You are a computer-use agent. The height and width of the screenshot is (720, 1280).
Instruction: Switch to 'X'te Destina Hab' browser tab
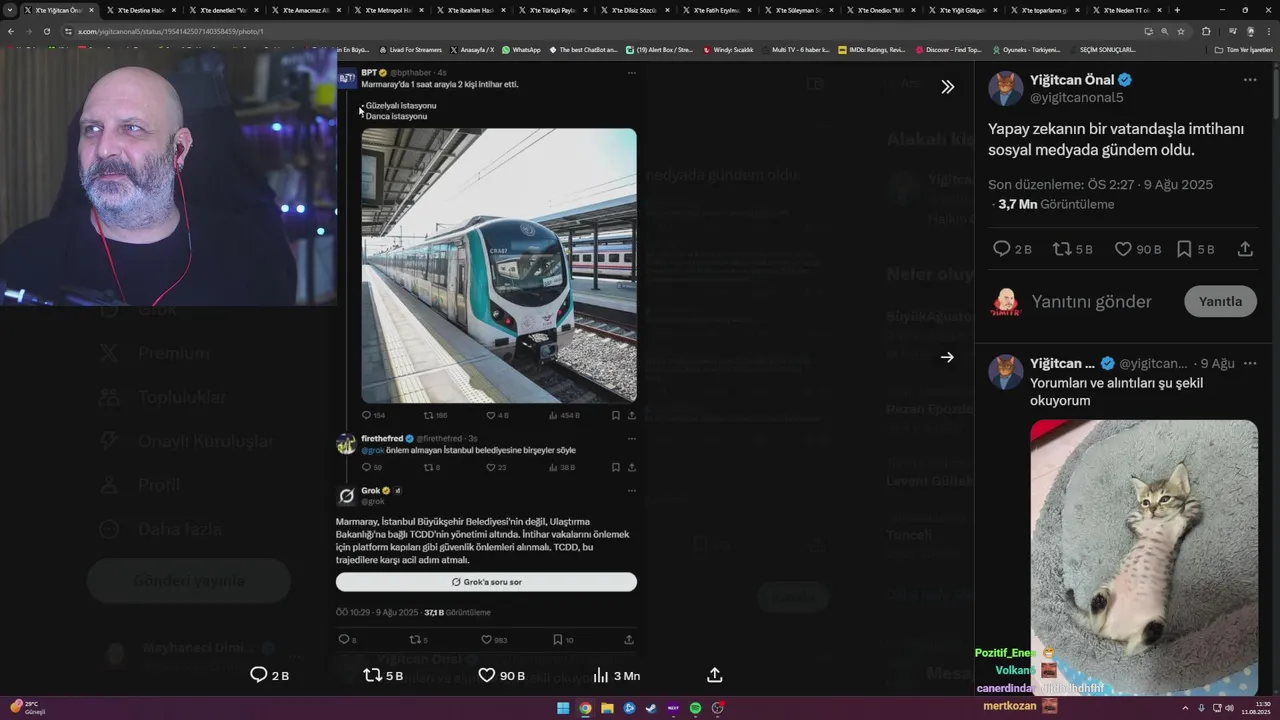tap(140, 10)
